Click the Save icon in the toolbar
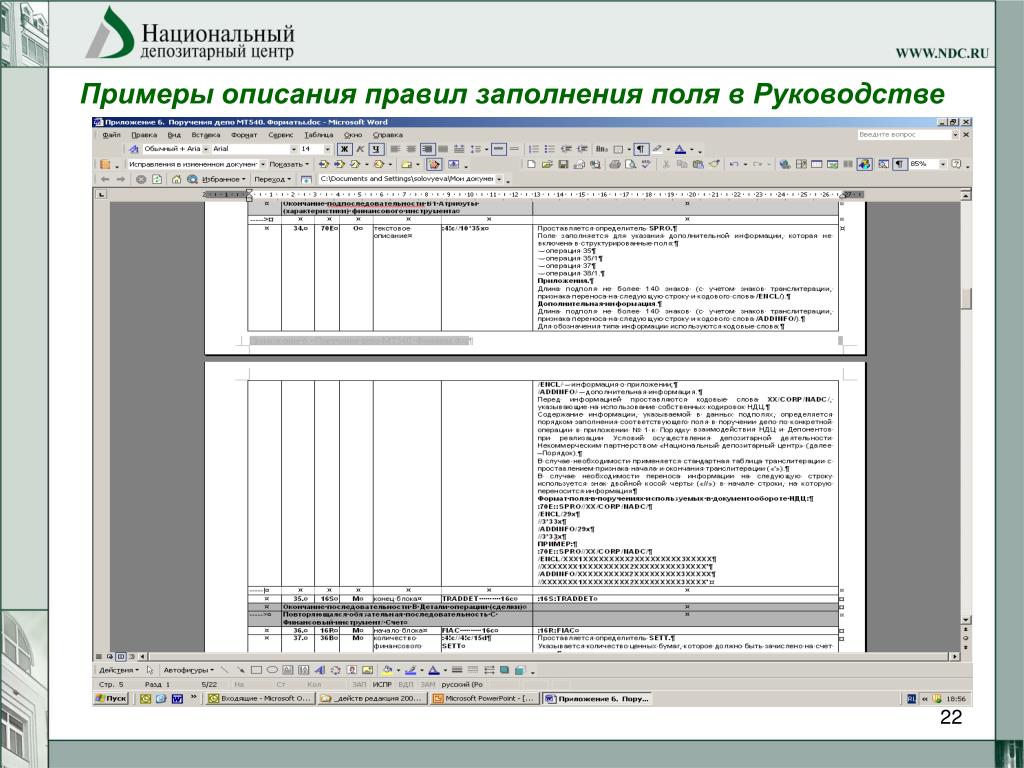Screen dimensions: 1024x768 (564, 164)
